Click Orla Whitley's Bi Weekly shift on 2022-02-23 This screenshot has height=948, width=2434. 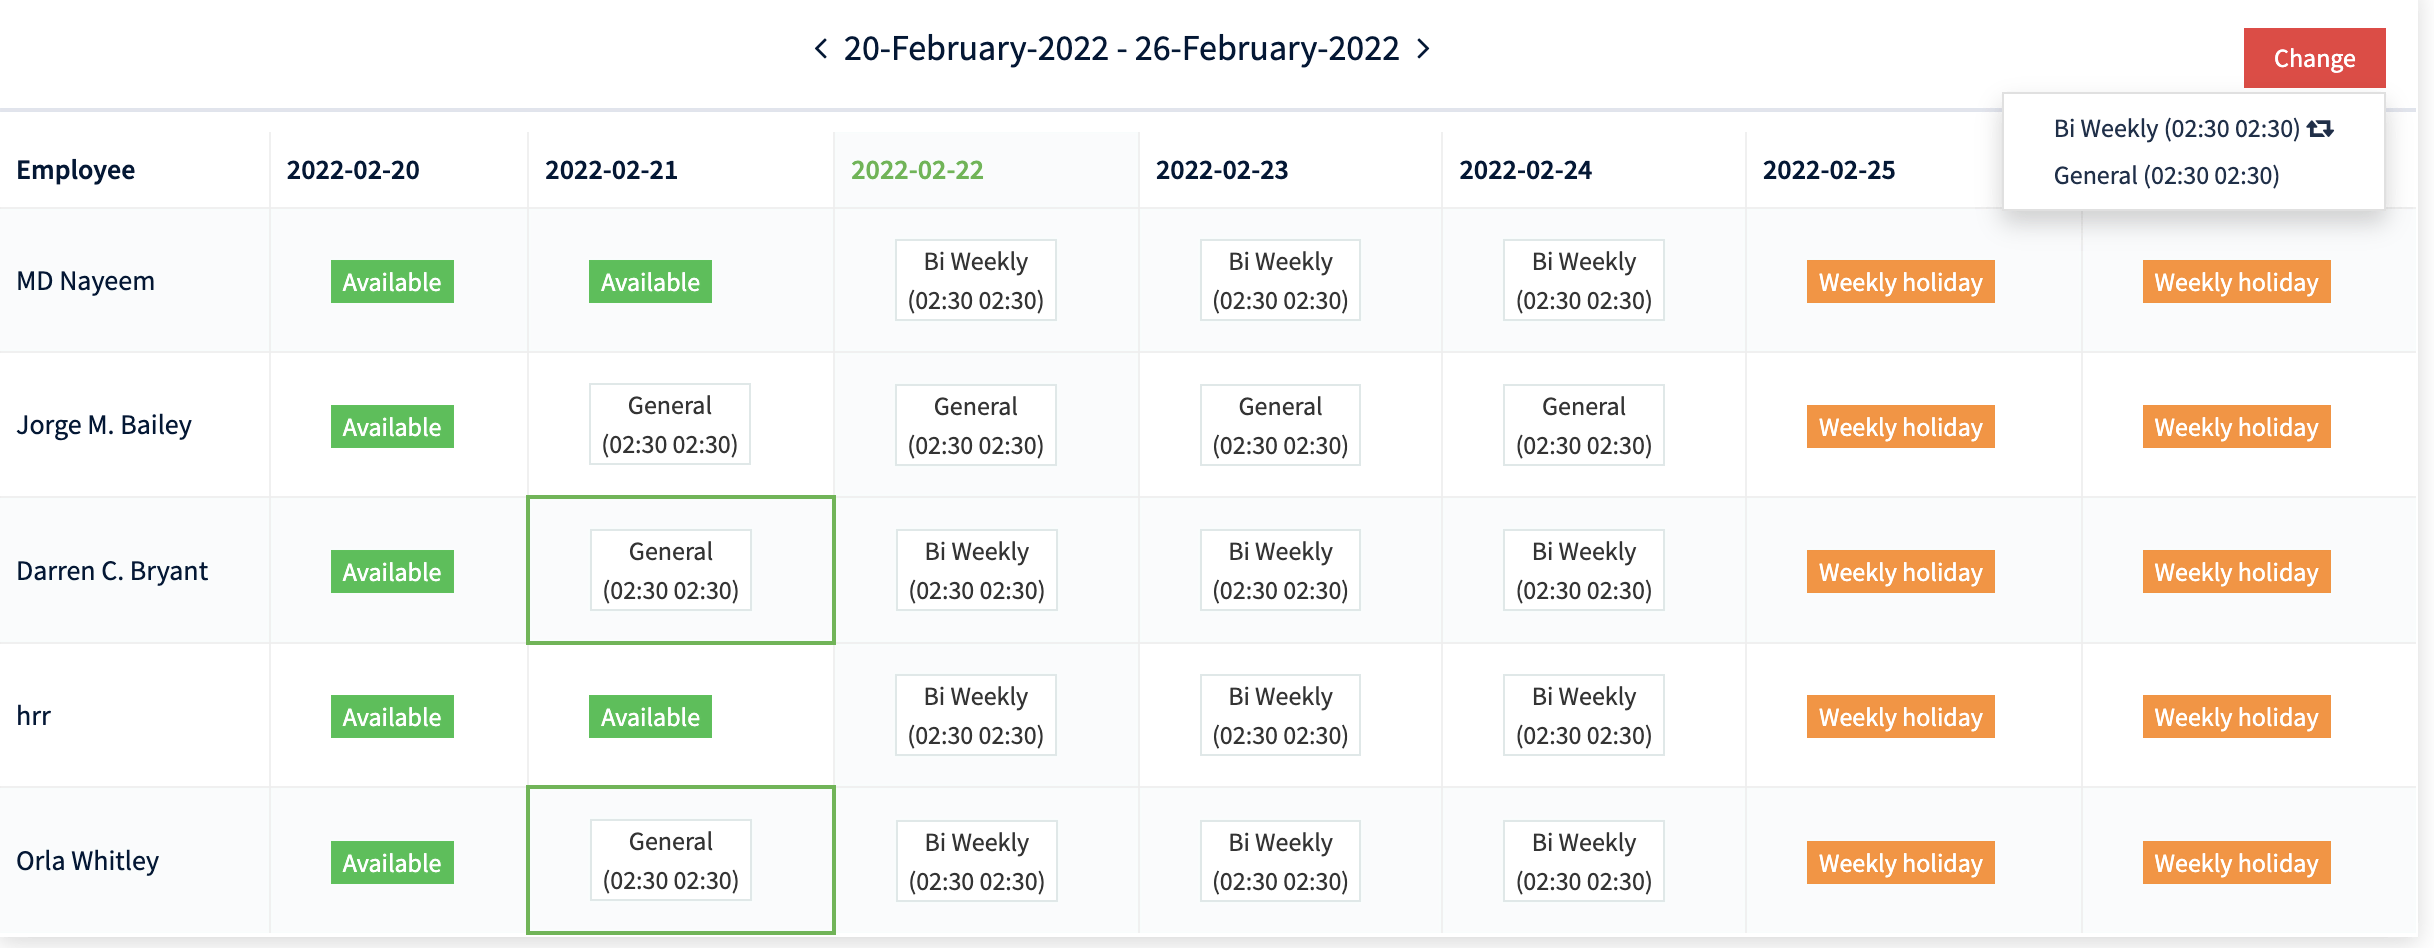tap(1280, 861)
